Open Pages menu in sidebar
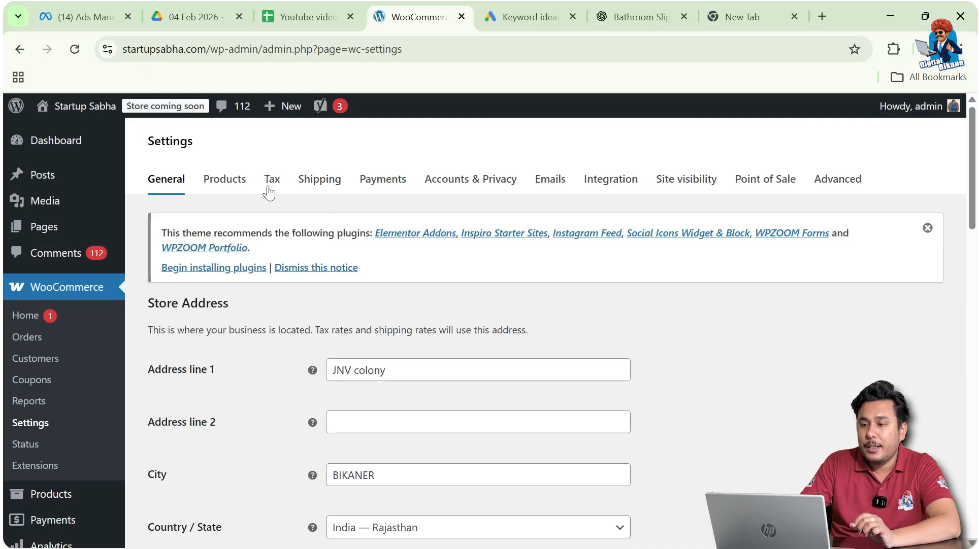 [44, 227]
